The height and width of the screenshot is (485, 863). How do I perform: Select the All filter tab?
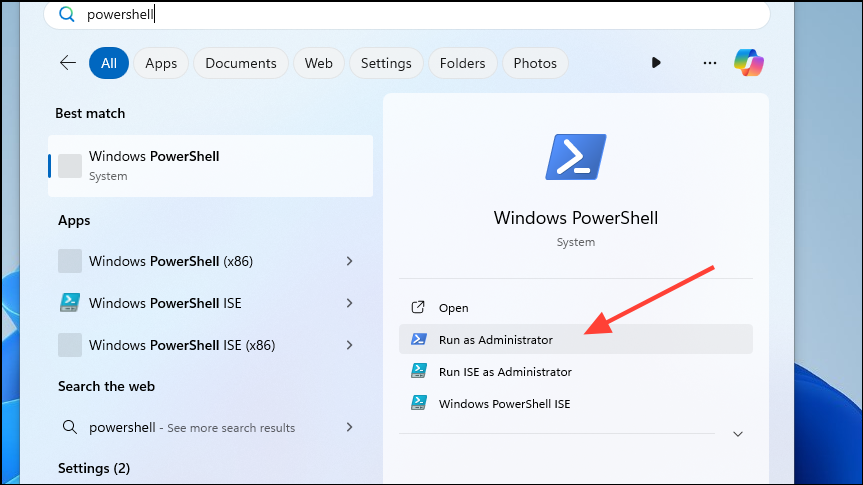109,63
